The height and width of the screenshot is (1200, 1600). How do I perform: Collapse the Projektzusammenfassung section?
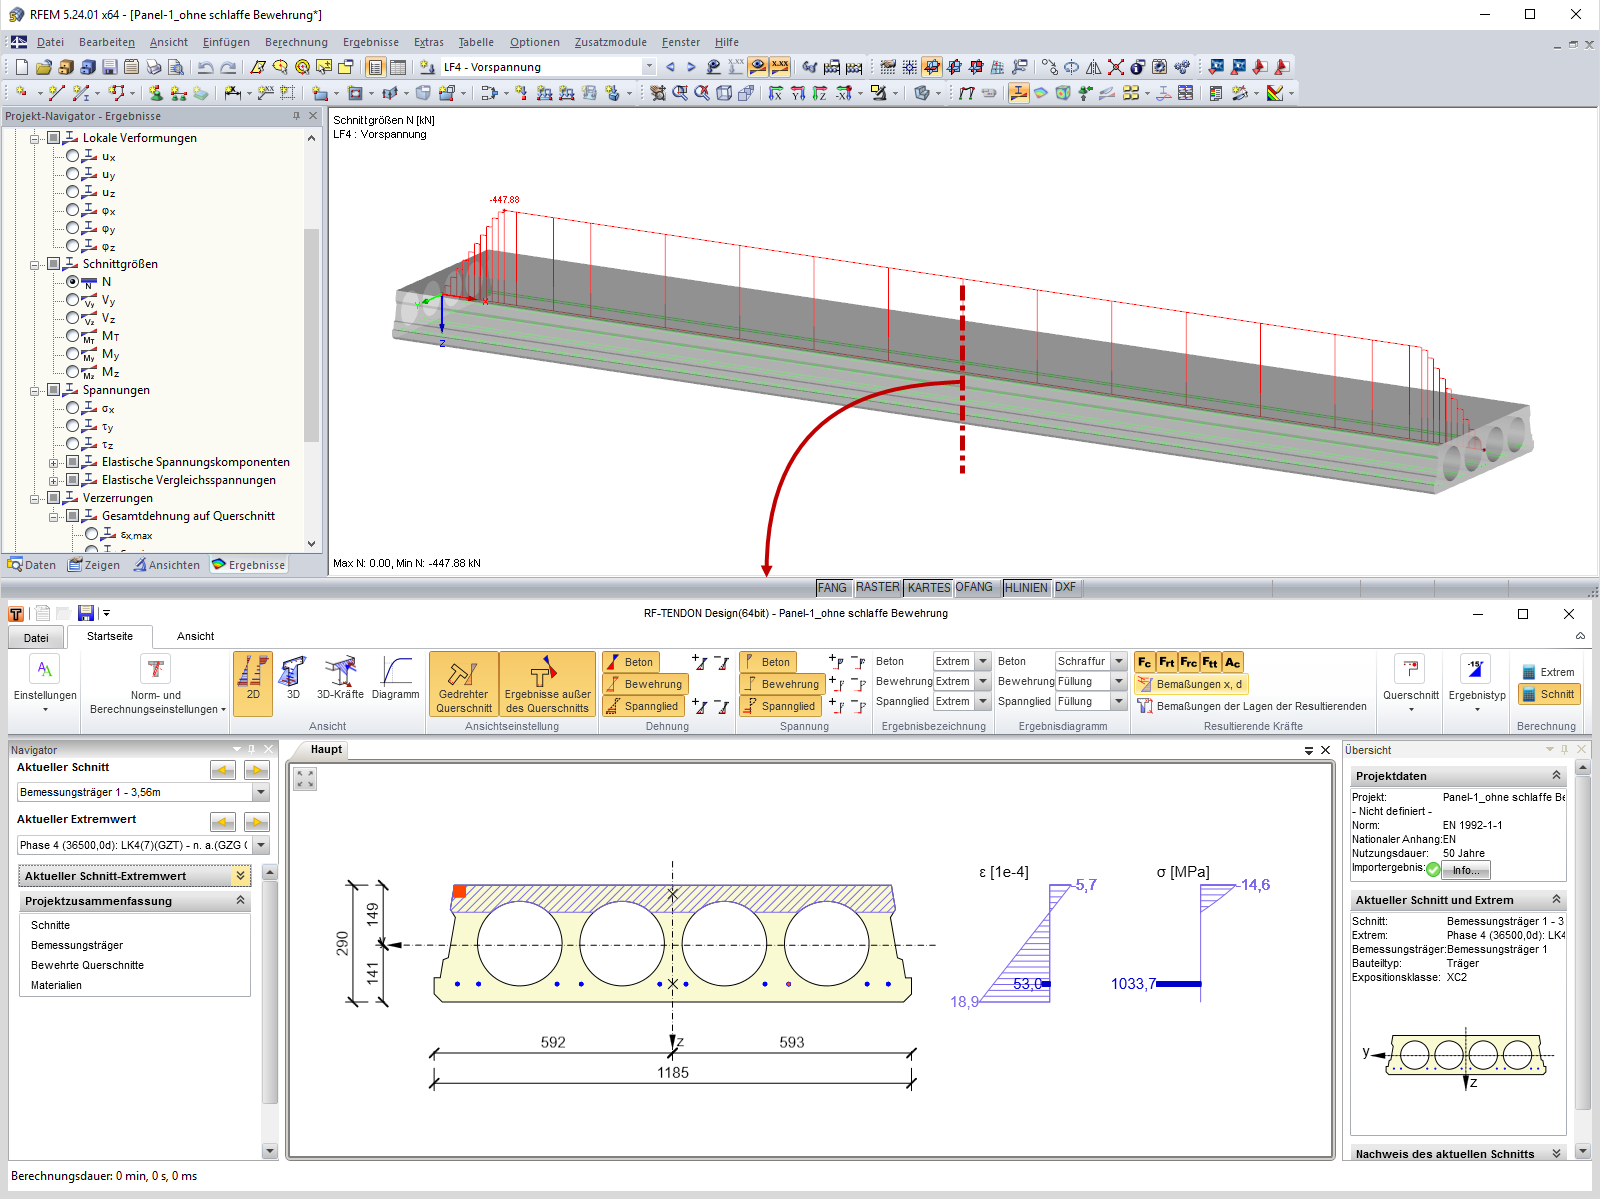[241, 901]
